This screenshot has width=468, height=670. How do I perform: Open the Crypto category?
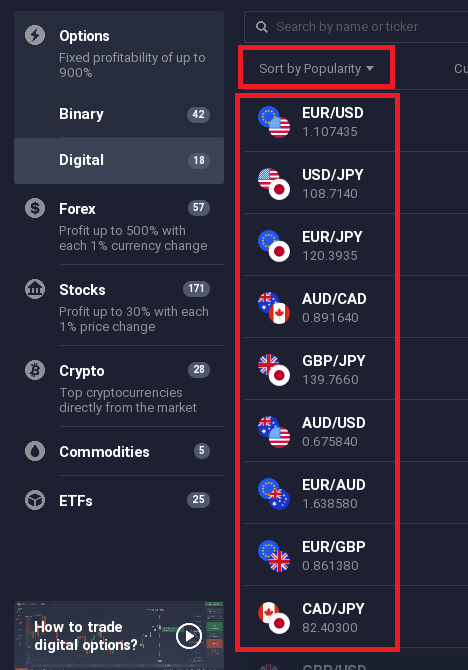[x=119, y=388]
